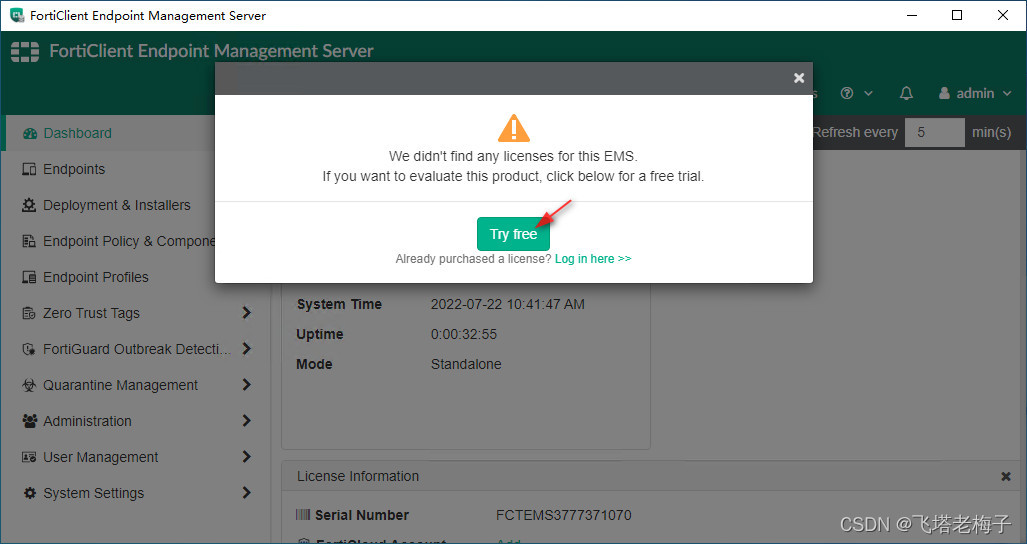Click the System Time value
This screenshot has width=1027, height=544.
508,304
